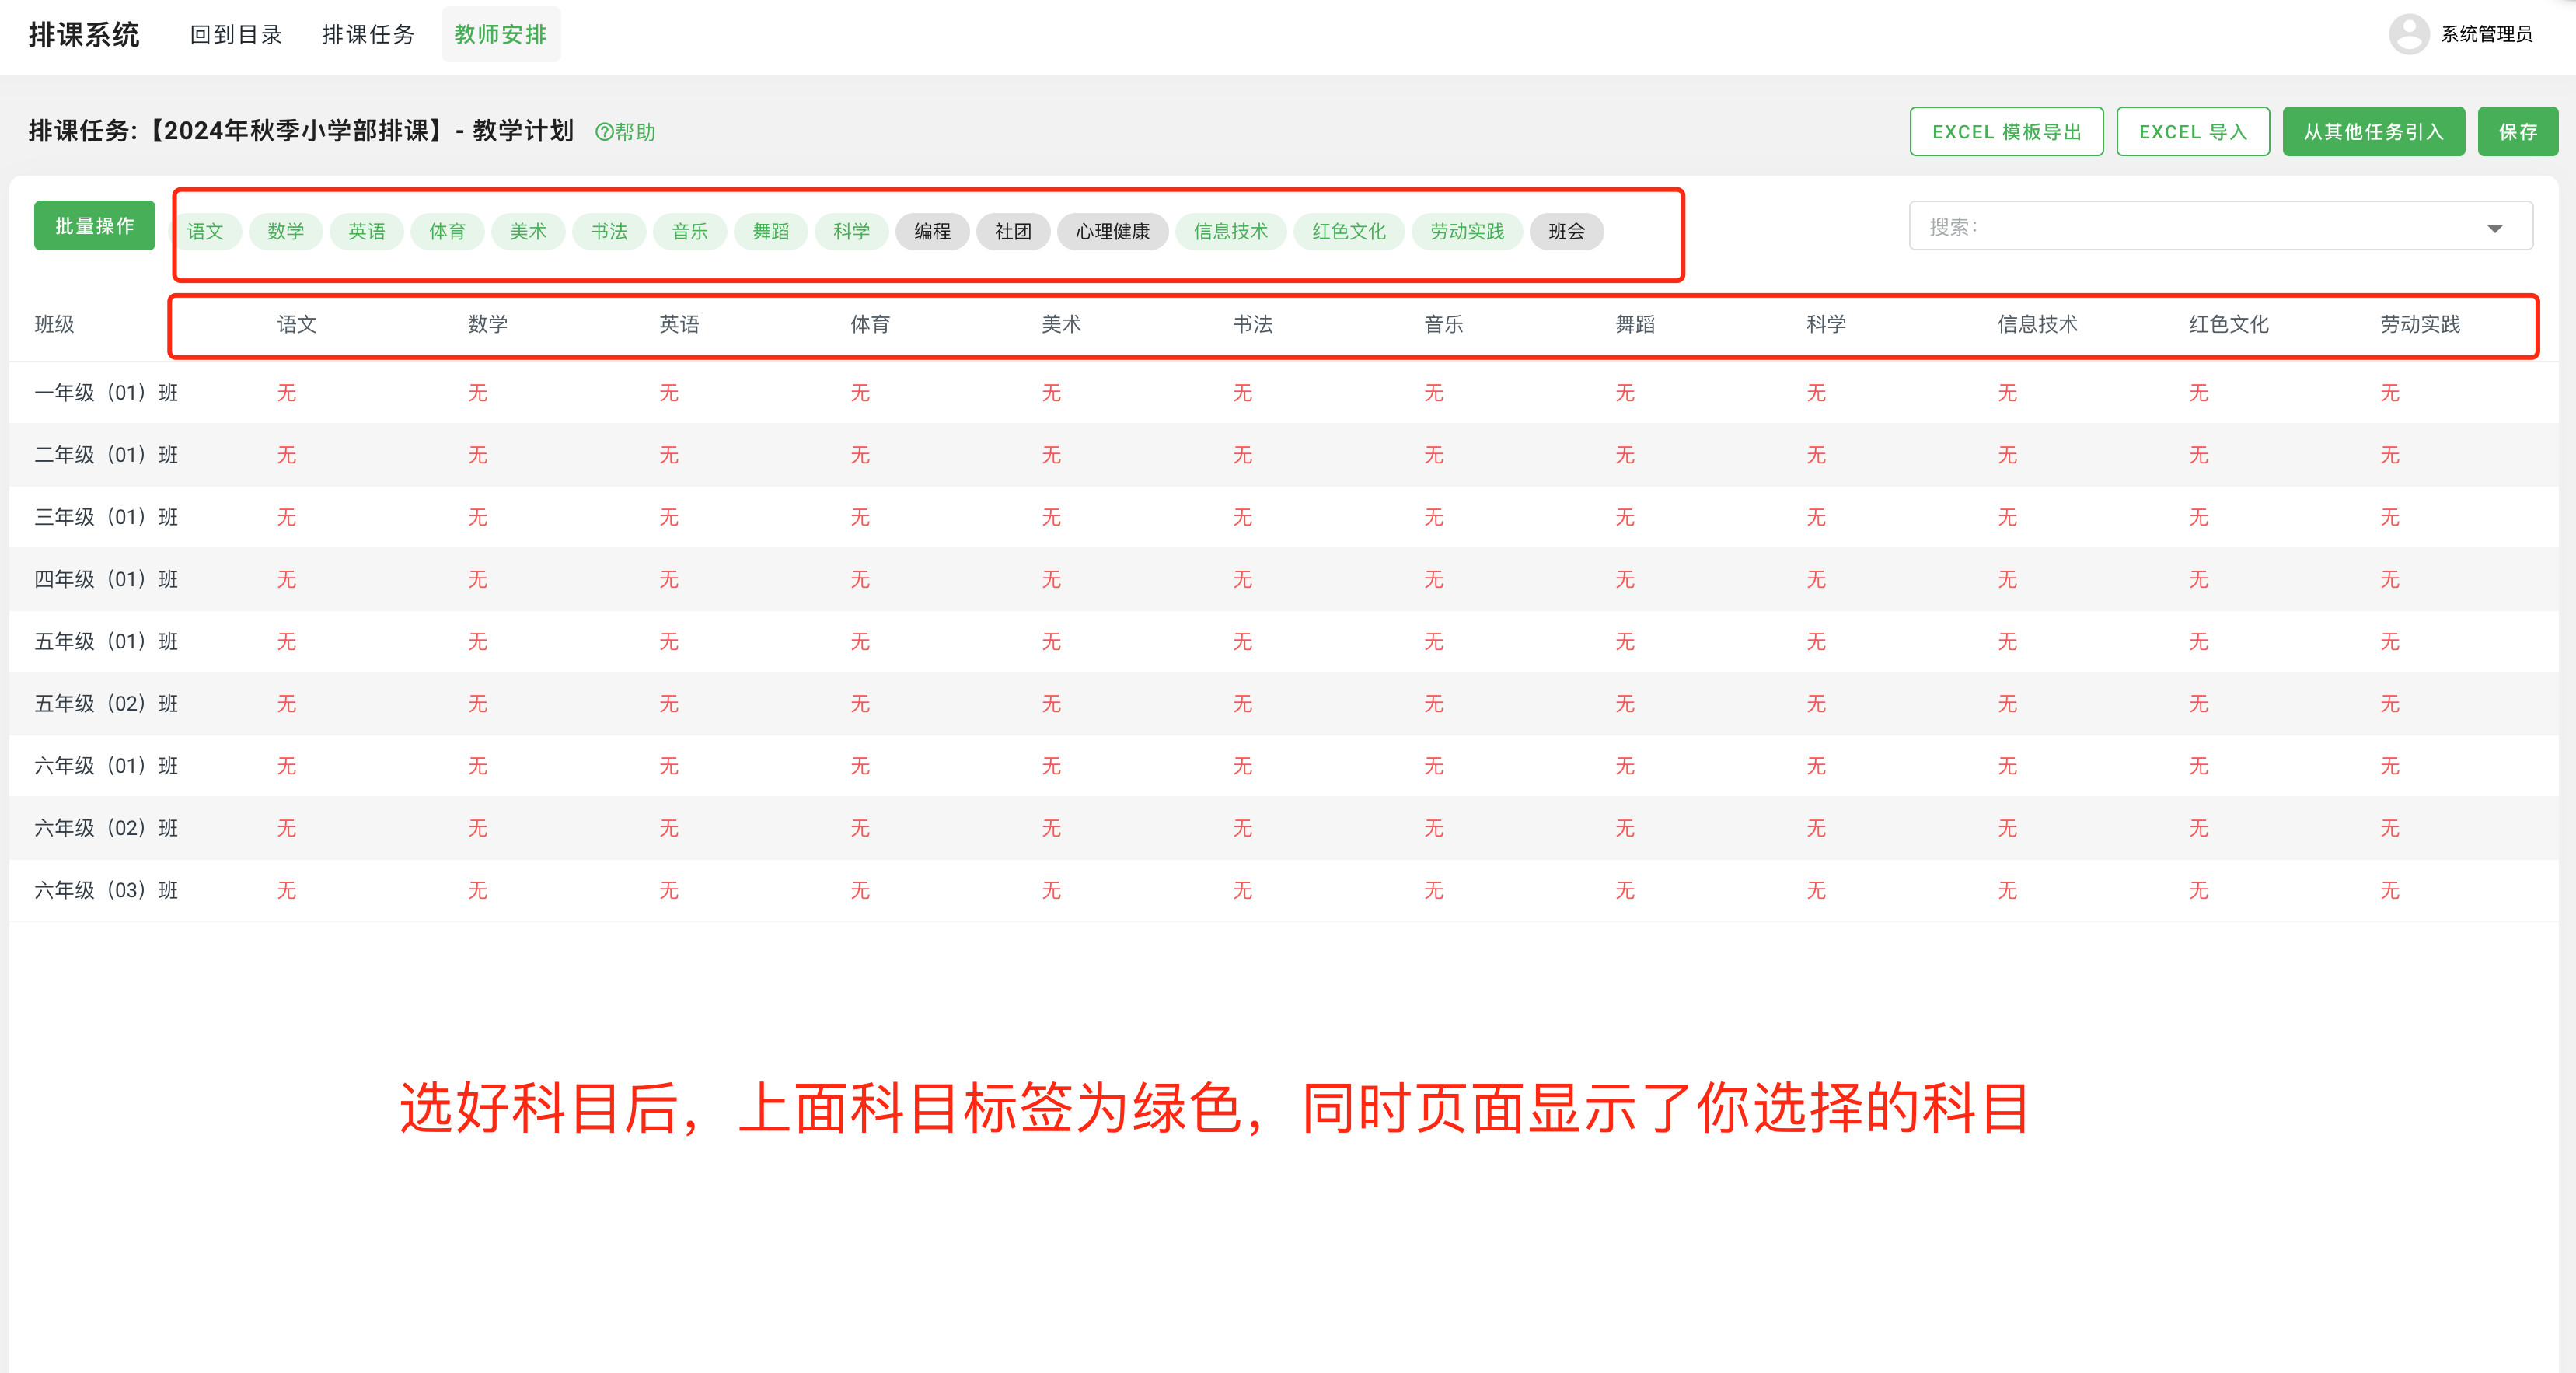The image size is (2576, 1373).
Task: Click 从其他任务引入 to import from another task
Action: tap(2373, 130)
